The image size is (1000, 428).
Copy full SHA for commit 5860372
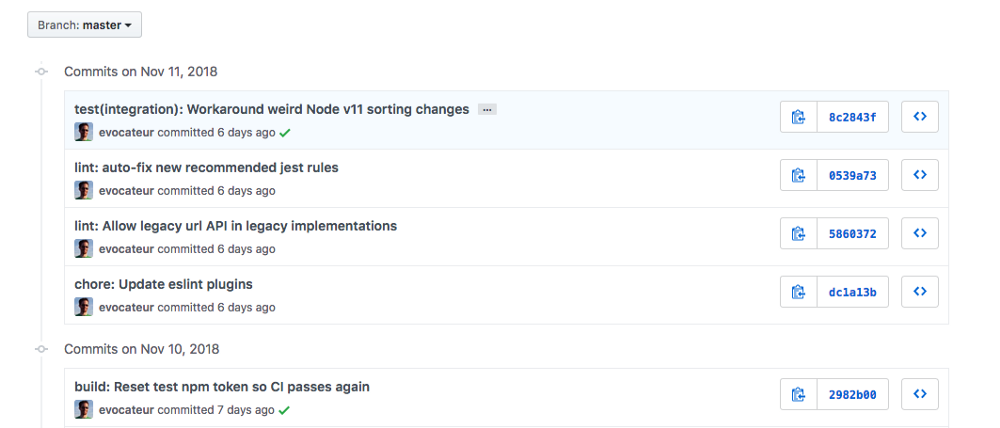798,233
